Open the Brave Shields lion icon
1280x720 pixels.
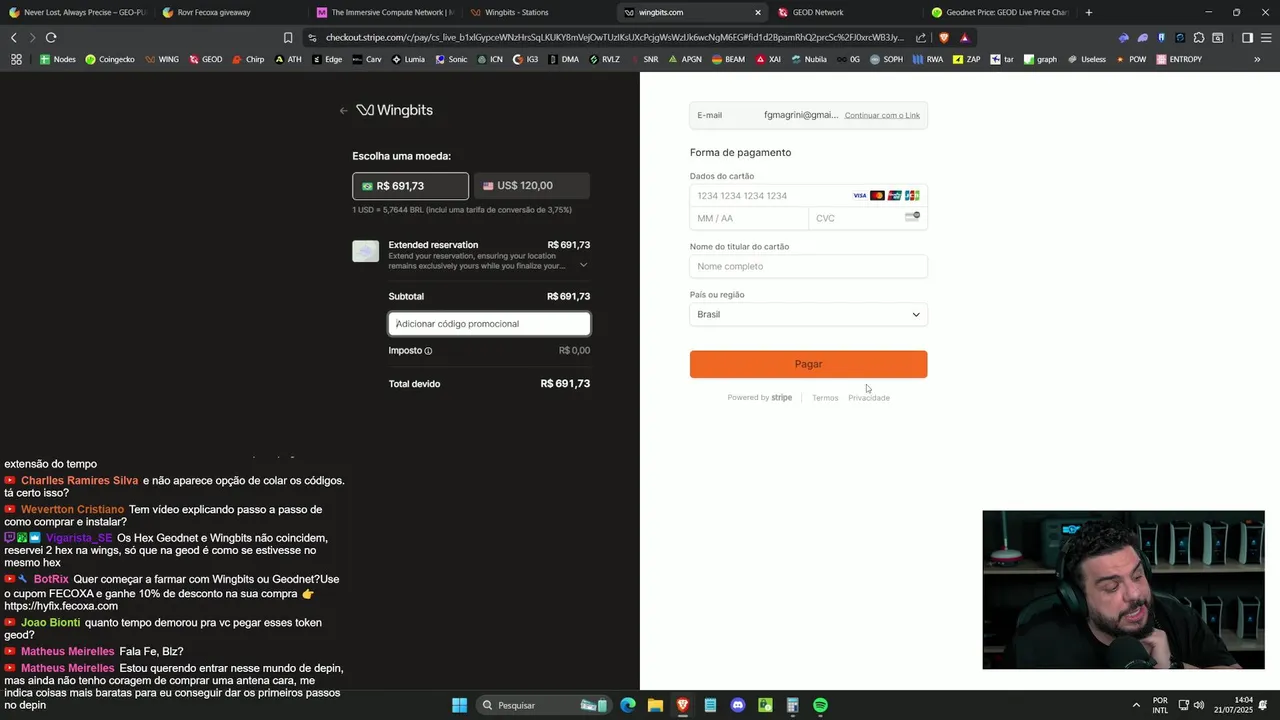pos(943,38)
